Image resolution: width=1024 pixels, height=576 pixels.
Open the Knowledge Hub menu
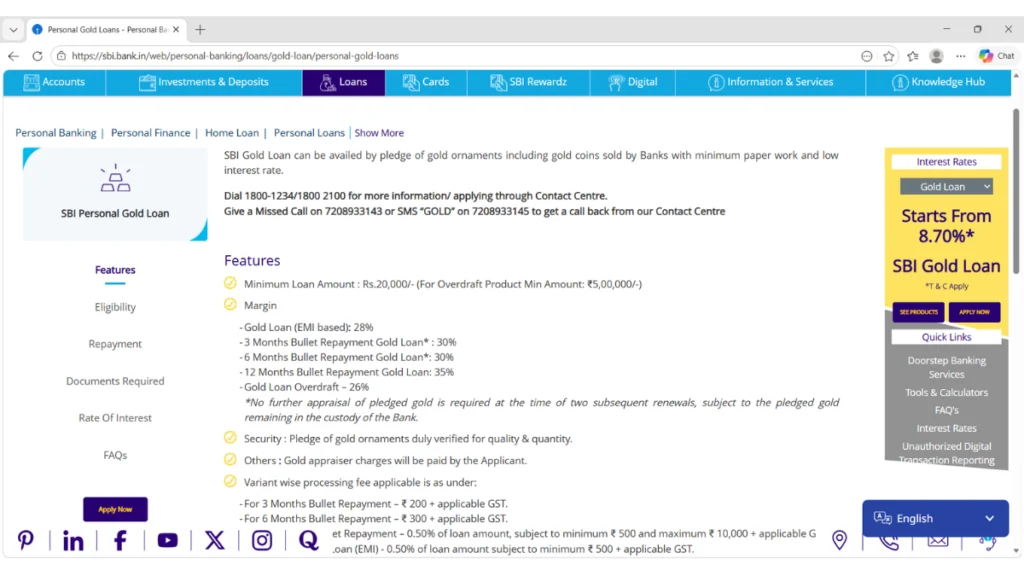coord(938,82)
